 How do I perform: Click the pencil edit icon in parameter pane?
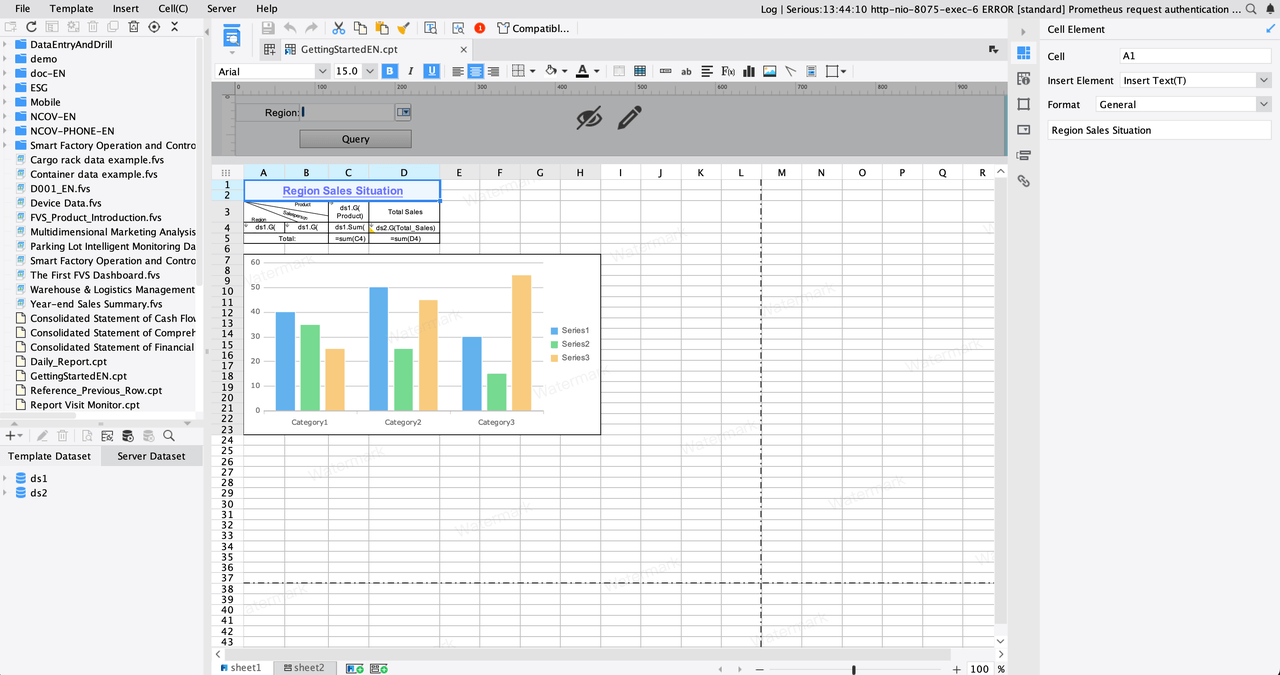click(629, 118)
